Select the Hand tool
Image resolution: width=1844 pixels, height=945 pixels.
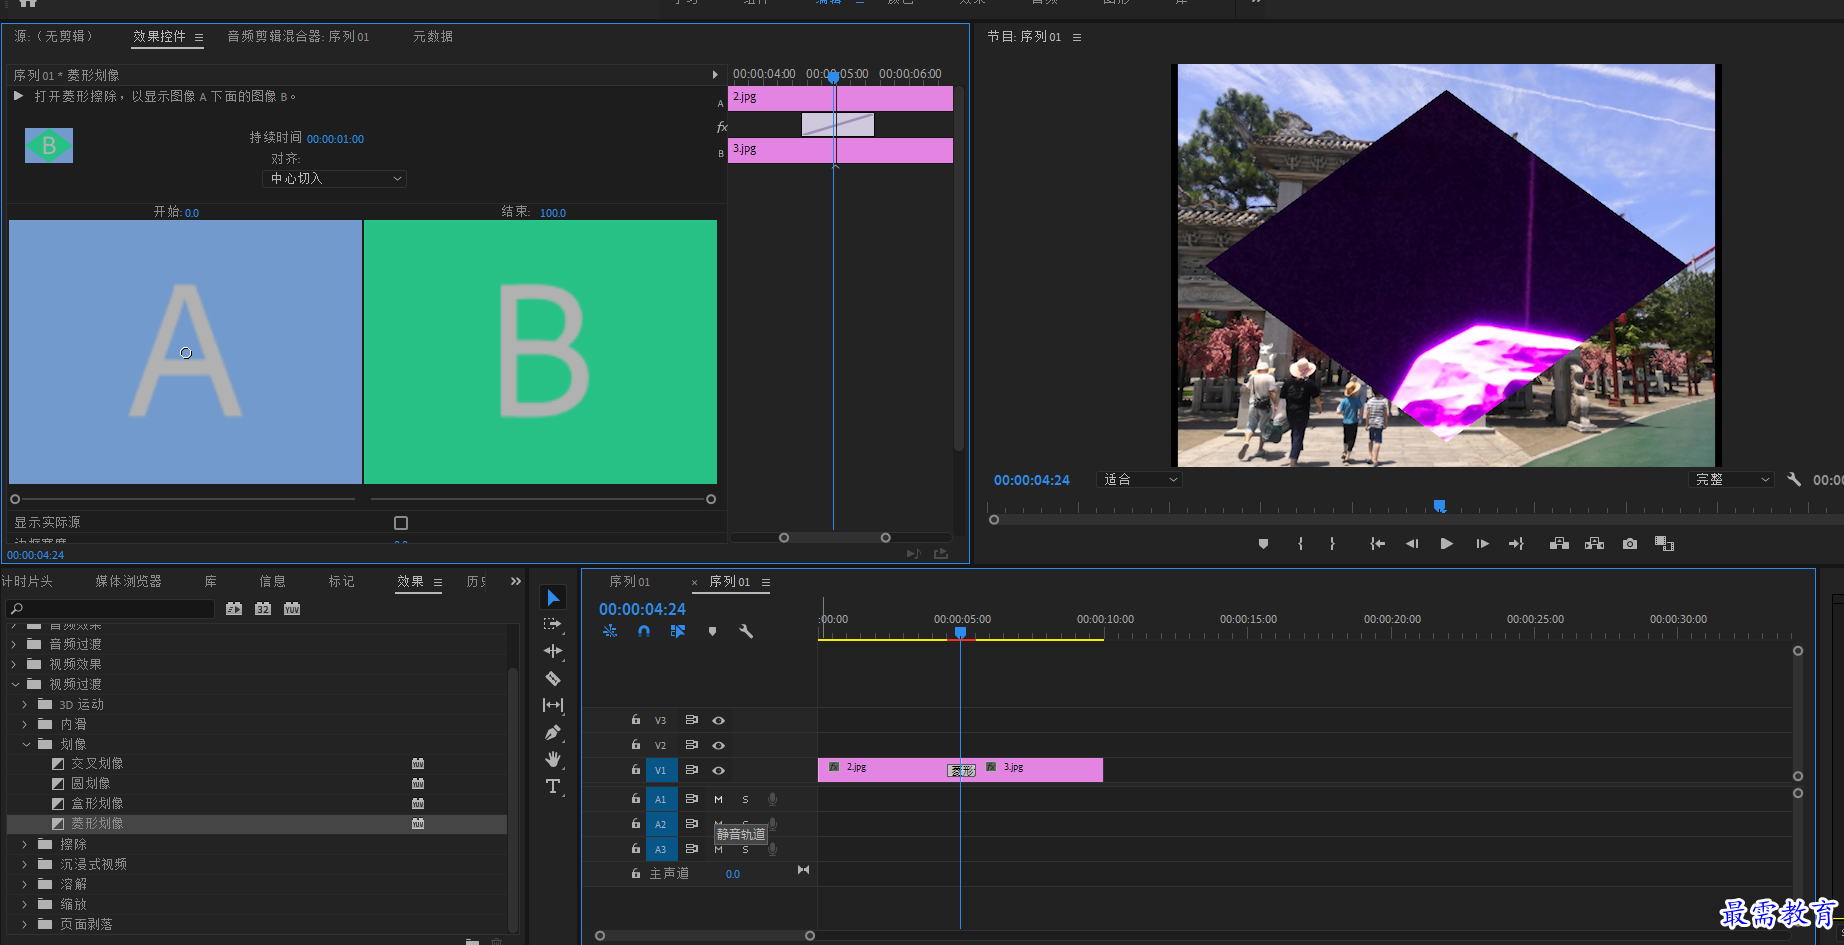[553, 759]
